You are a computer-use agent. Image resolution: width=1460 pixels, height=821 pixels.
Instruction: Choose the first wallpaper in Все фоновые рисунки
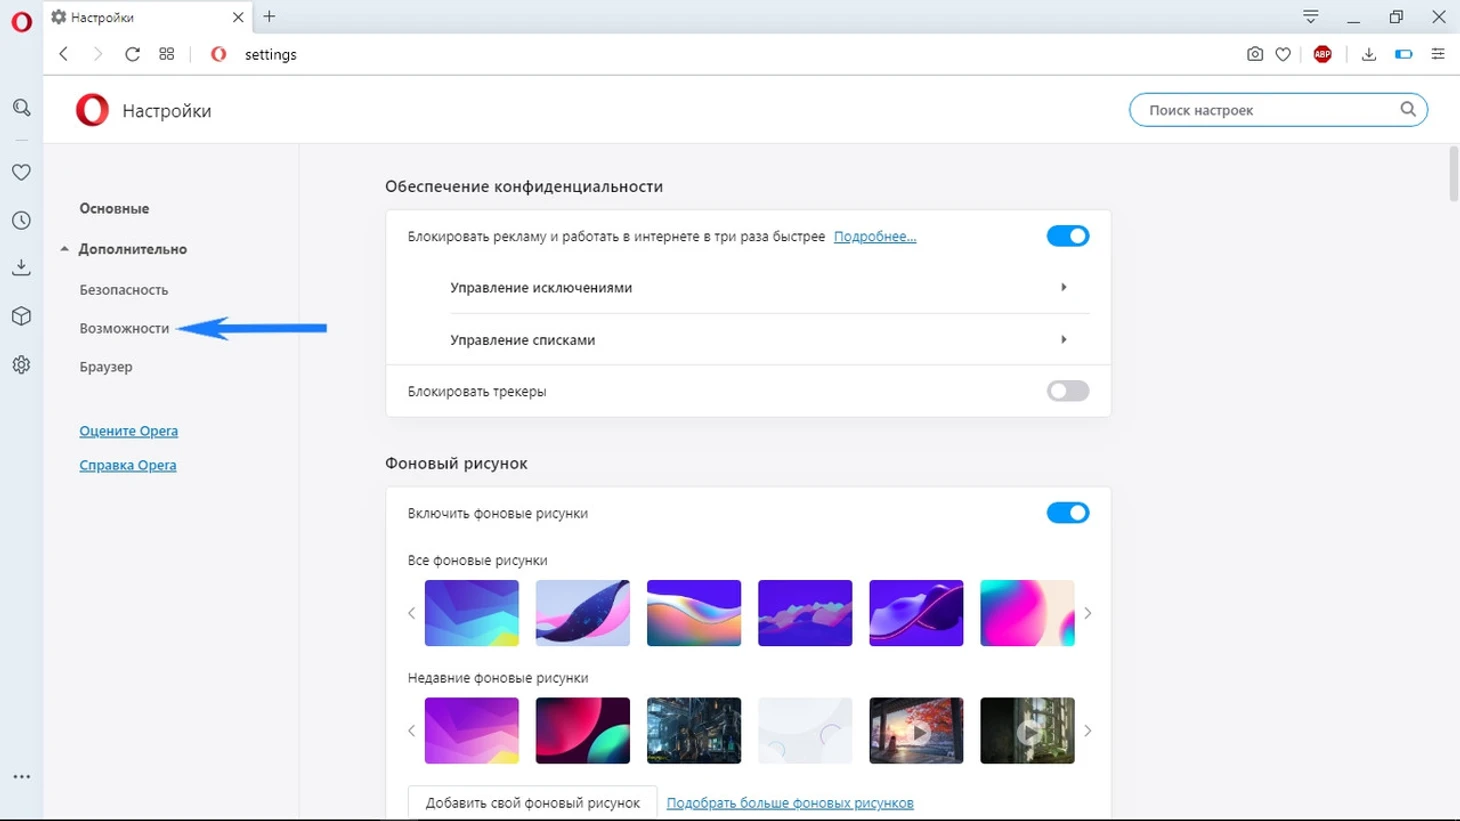[471, 613]
